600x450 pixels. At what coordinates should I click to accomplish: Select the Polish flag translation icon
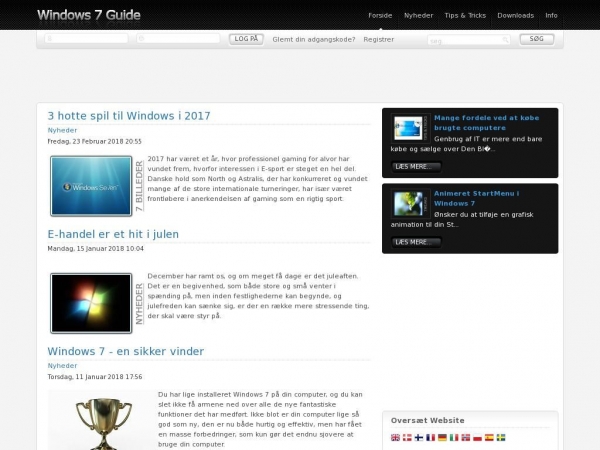(x=477, y=437)
